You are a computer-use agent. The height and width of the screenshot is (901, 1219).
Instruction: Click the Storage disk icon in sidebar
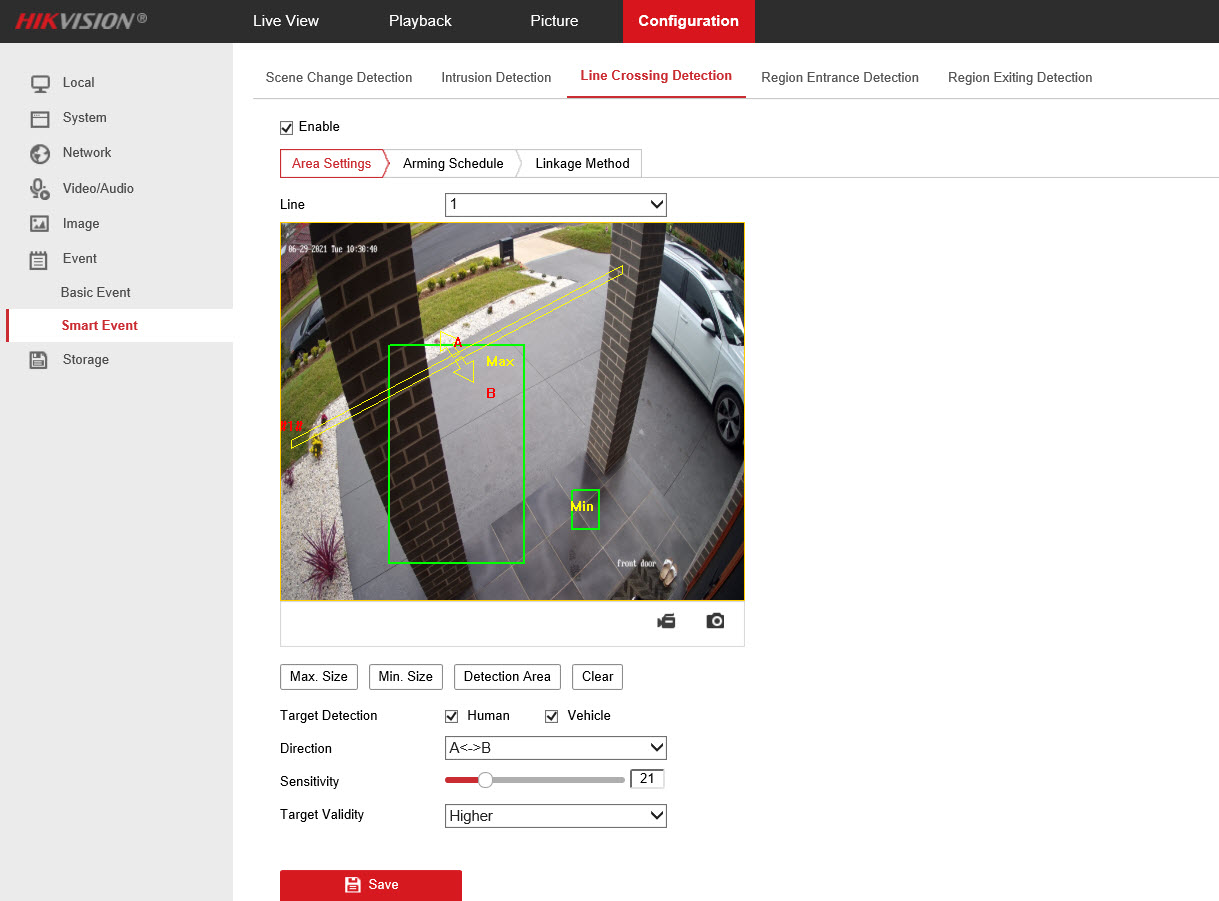coord(39,360)
